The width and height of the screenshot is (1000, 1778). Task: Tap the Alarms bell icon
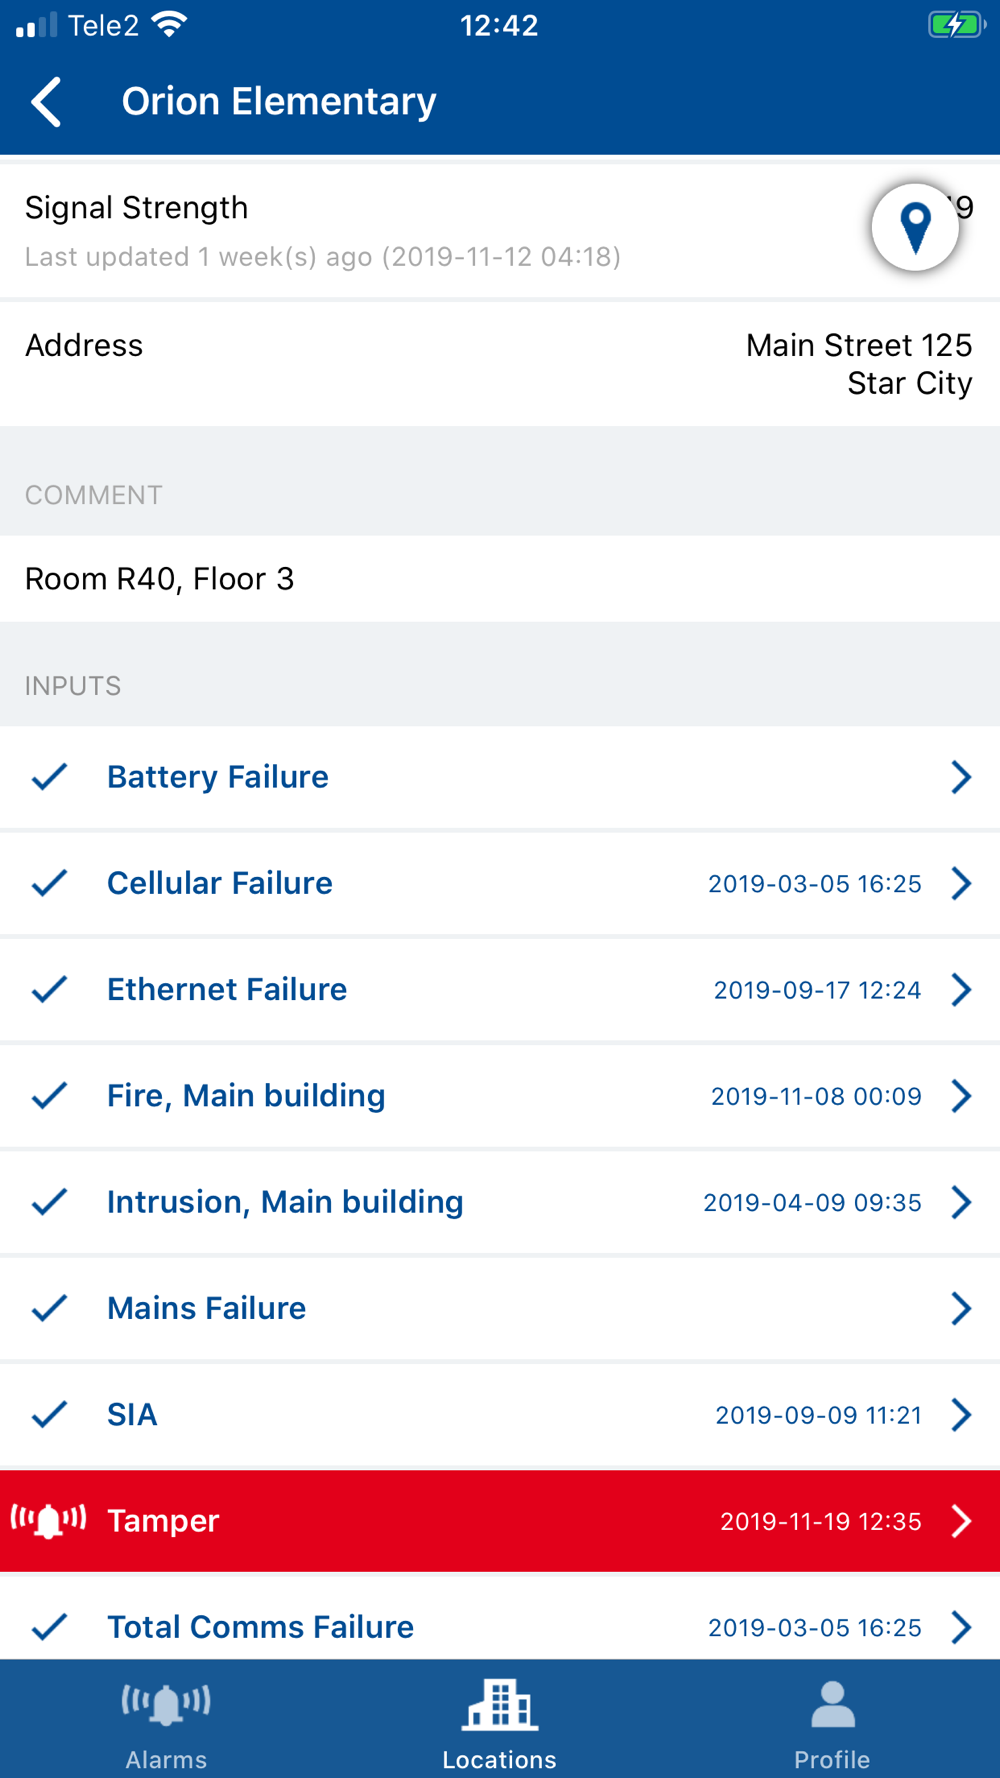[x=166, y=1703]
